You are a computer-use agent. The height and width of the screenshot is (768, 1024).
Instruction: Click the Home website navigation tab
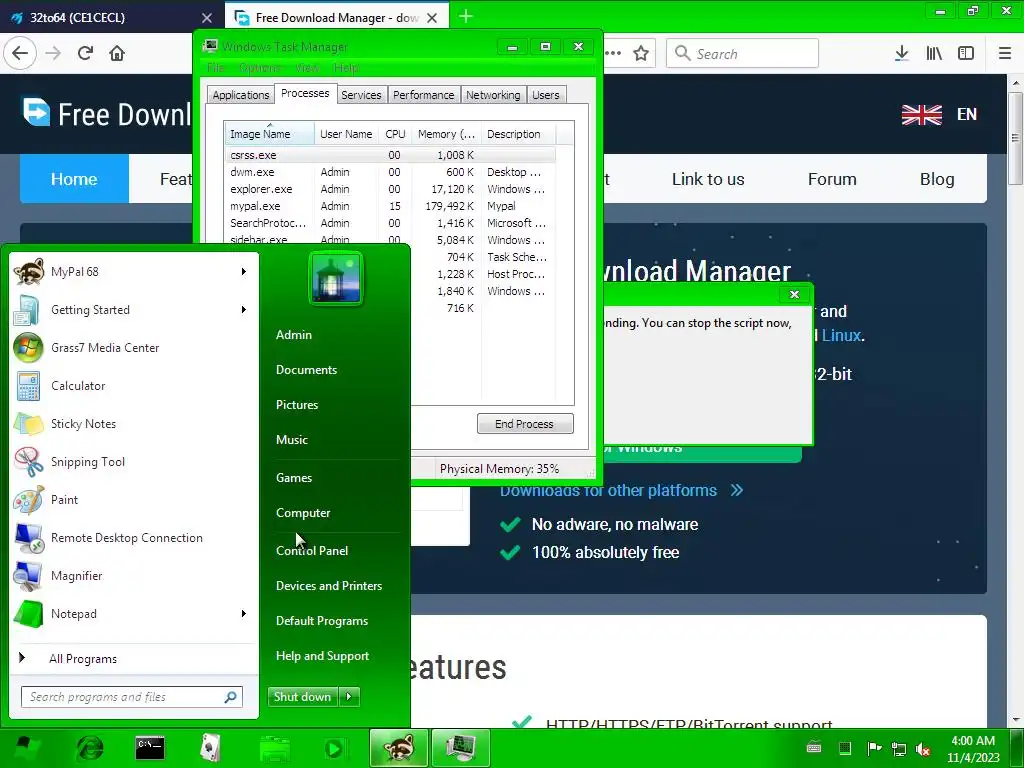[x=74, y=179]
